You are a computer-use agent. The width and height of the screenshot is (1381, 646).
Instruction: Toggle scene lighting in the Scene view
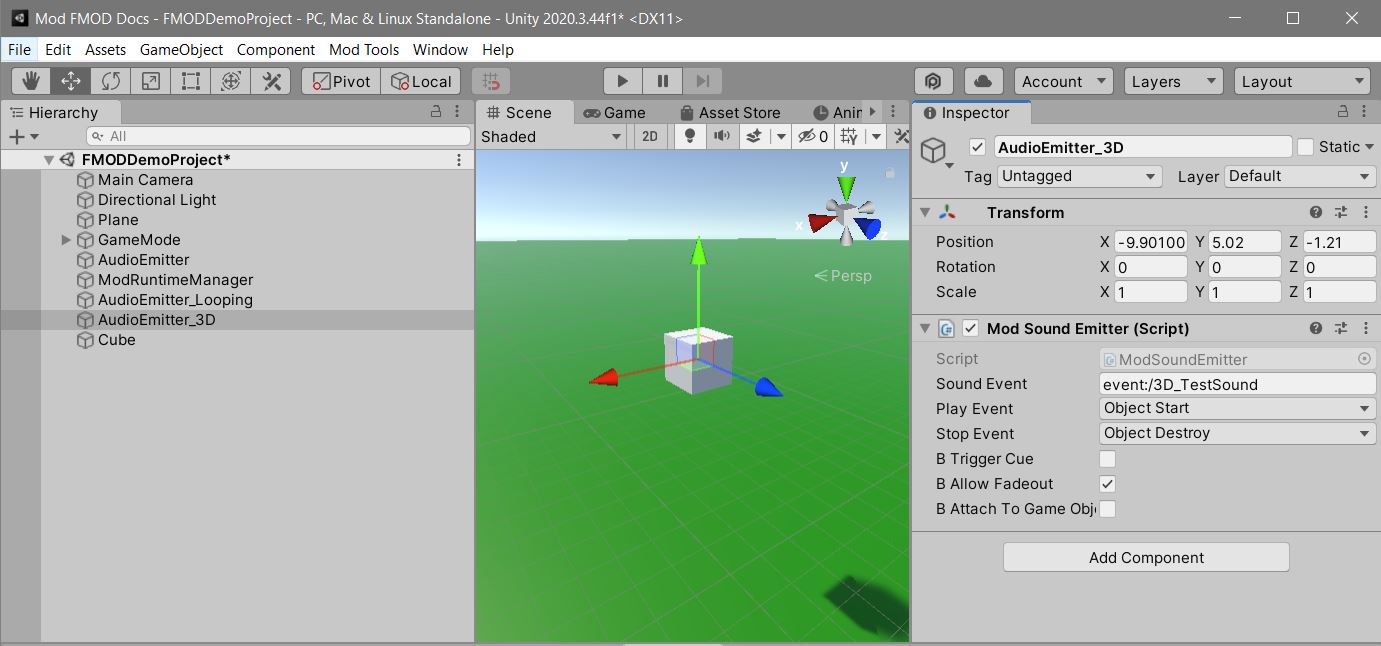point(689,136)
